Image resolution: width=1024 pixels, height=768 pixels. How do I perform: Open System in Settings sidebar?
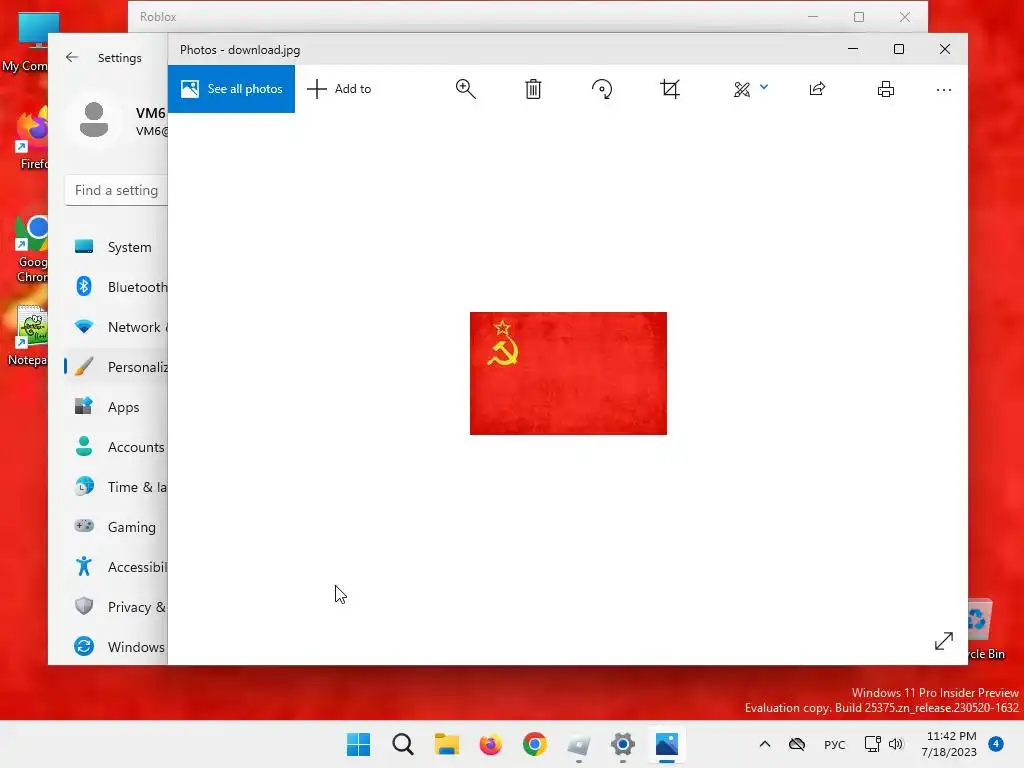pyautogui.click(x=116, y=247)
